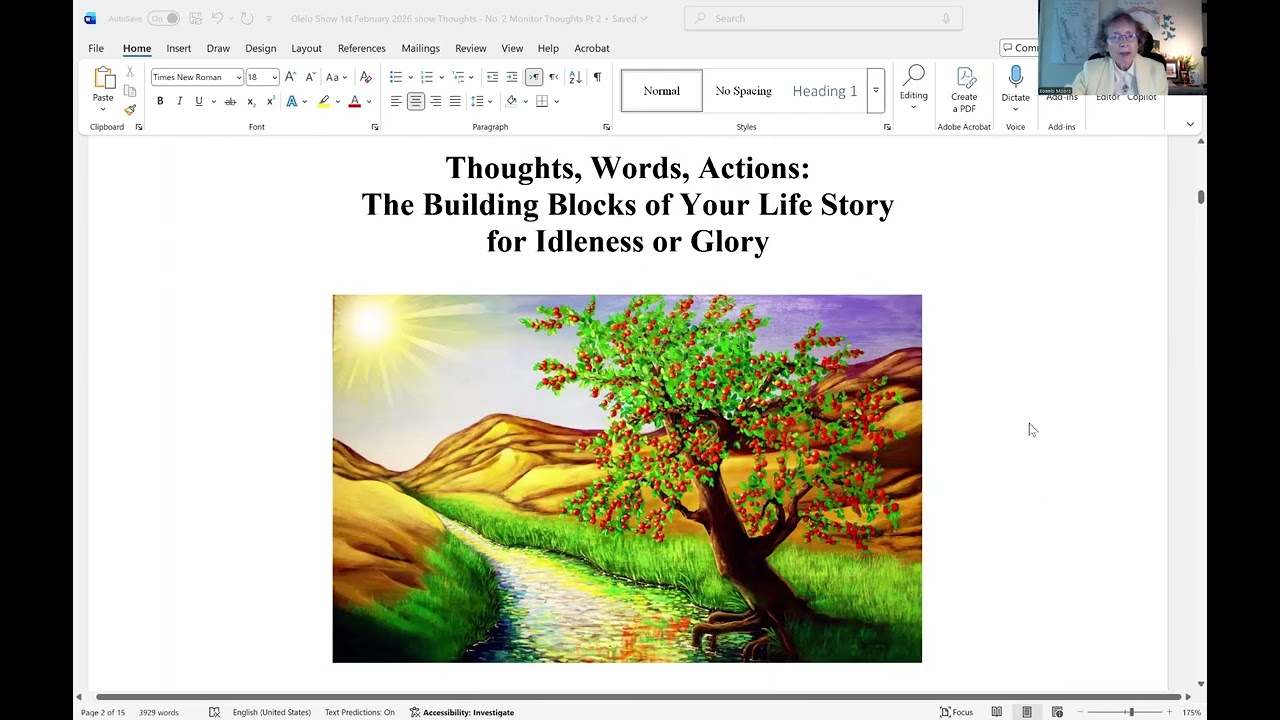Sort paragraphs alphabetically

tap(575, 77)
